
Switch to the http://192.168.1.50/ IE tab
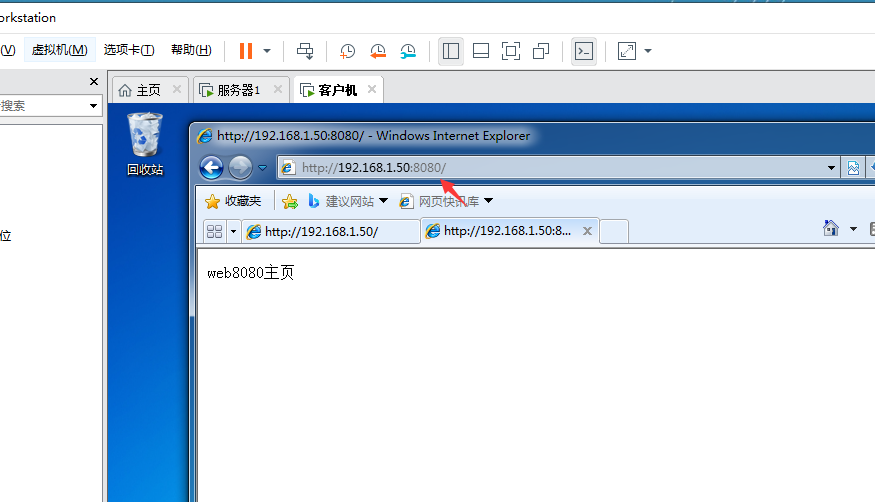click(x=331, y=231)
